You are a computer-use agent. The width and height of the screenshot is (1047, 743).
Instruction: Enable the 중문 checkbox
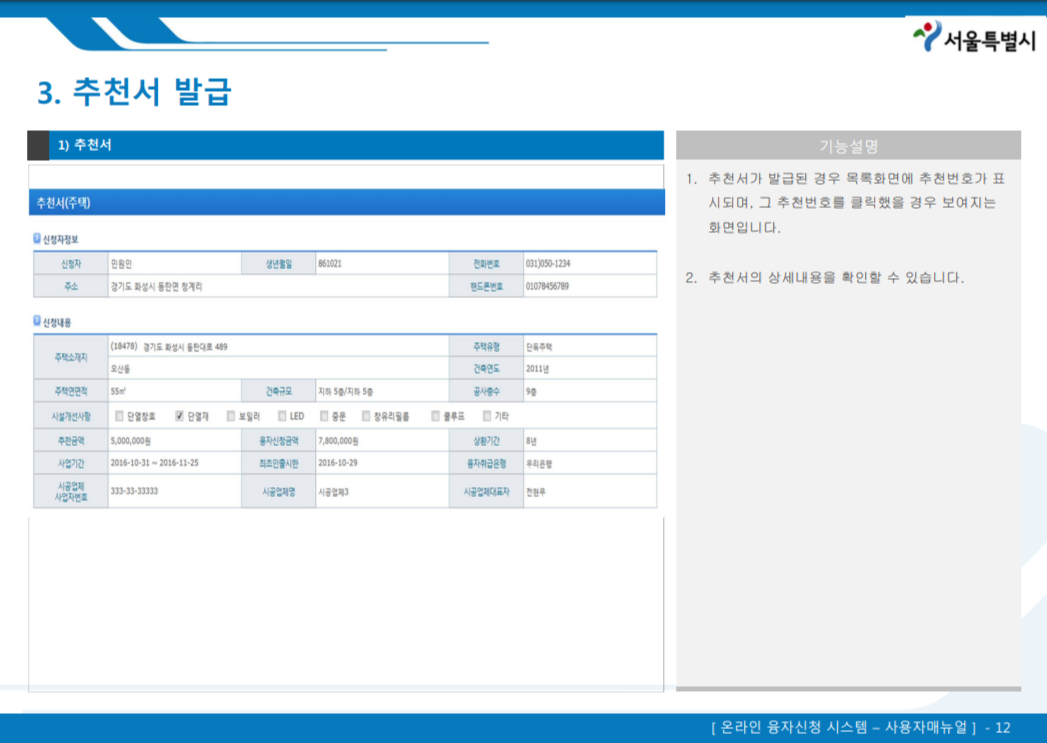(x=323, y=414)
